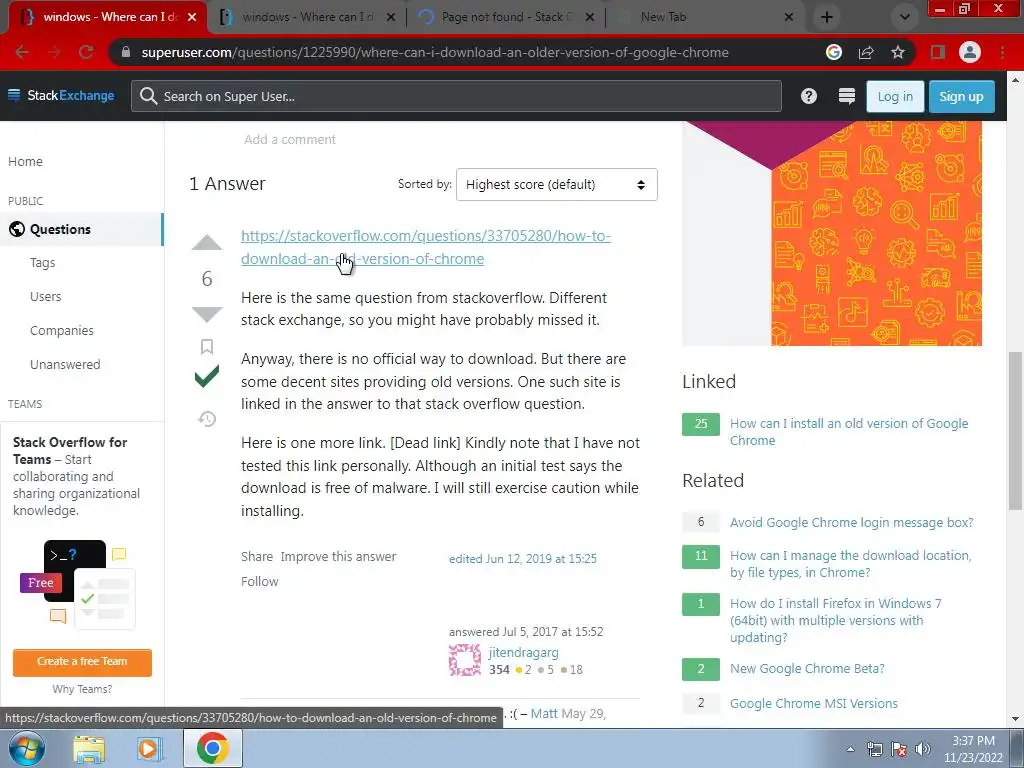The width and height of the screenshot is (1024, 768).
Task: Open Users in sidebar
Action: 46,296
